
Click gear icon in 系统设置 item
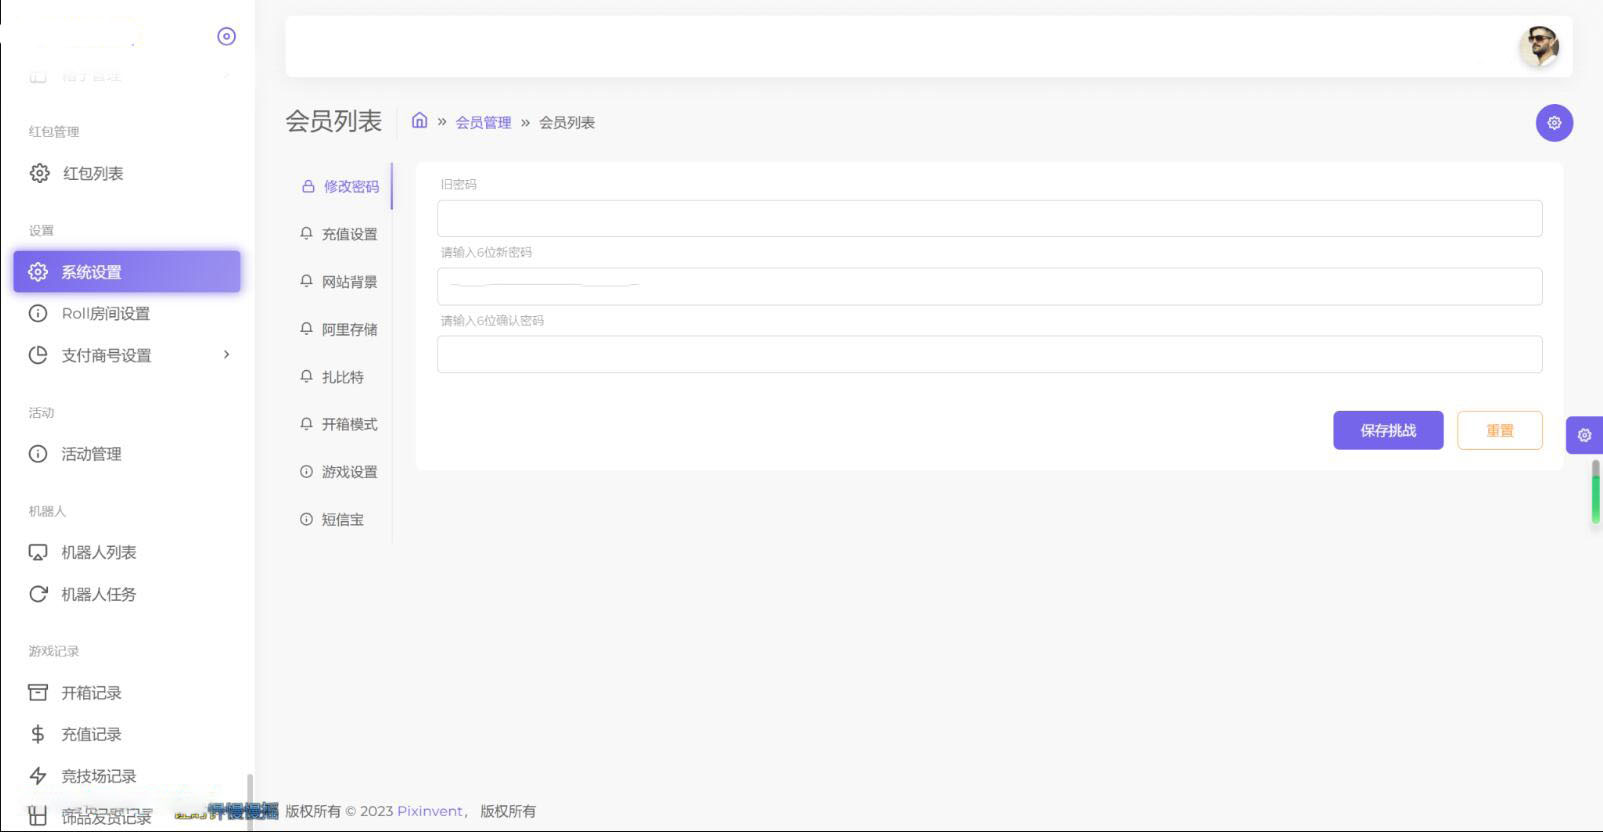(38, 272)
